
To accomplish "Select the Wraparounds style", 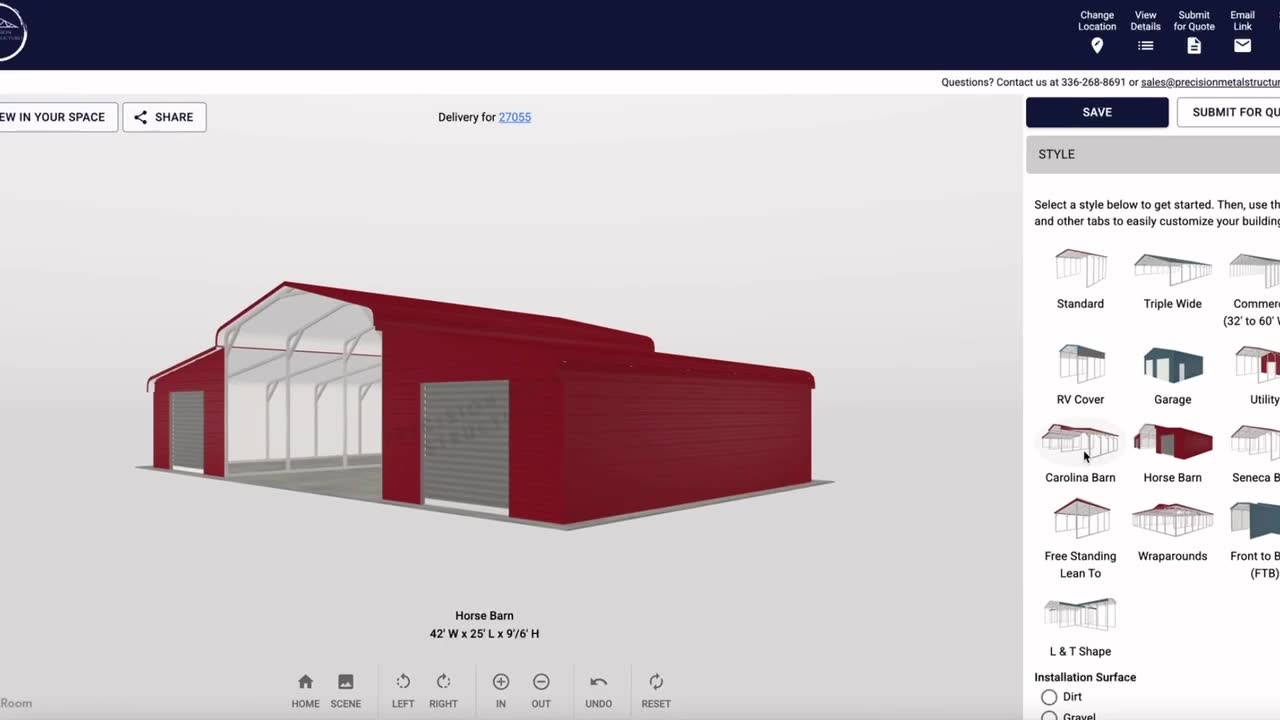I will click(1173, 520).
